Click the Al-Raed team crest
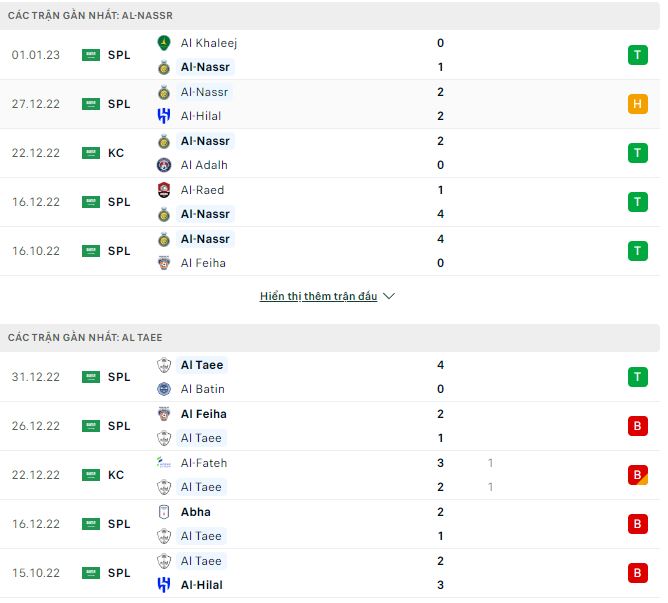The height and width of the screenshot is (603, 668). coord(164,190)
